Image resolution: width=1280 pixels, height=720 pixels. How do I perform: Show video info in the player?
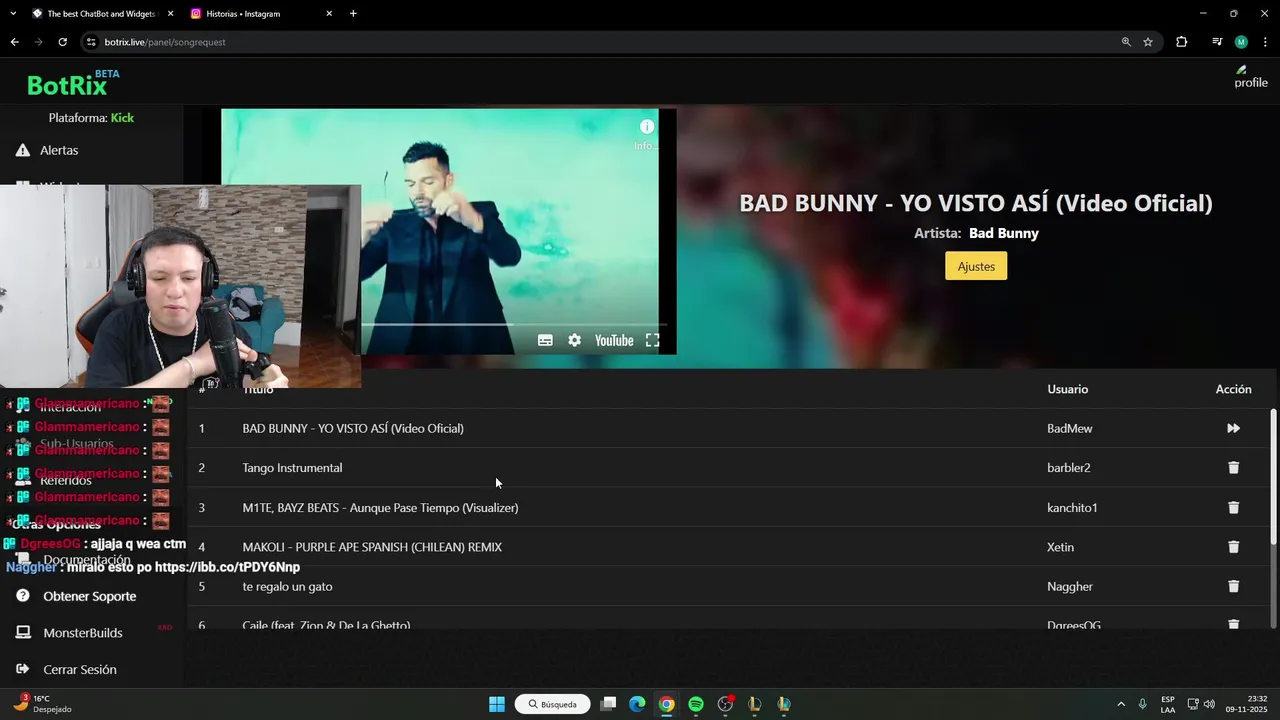(647, 127)
